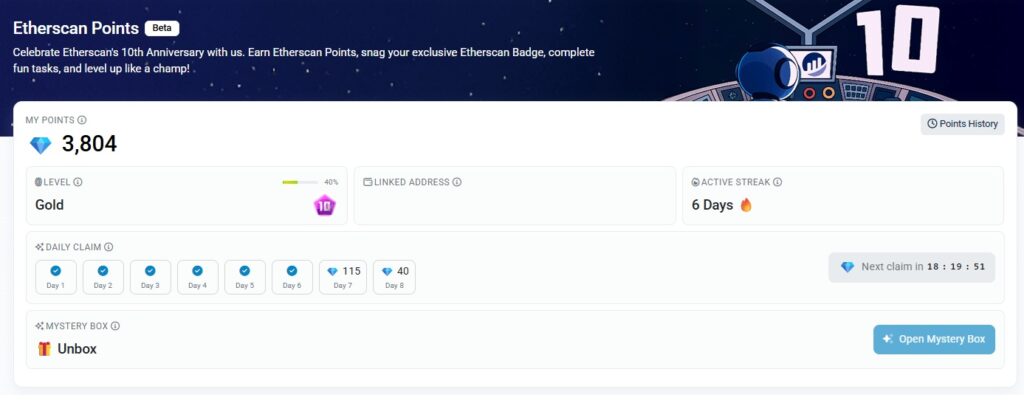
Task: Open Points History
Action: click(x=963, y=124)
